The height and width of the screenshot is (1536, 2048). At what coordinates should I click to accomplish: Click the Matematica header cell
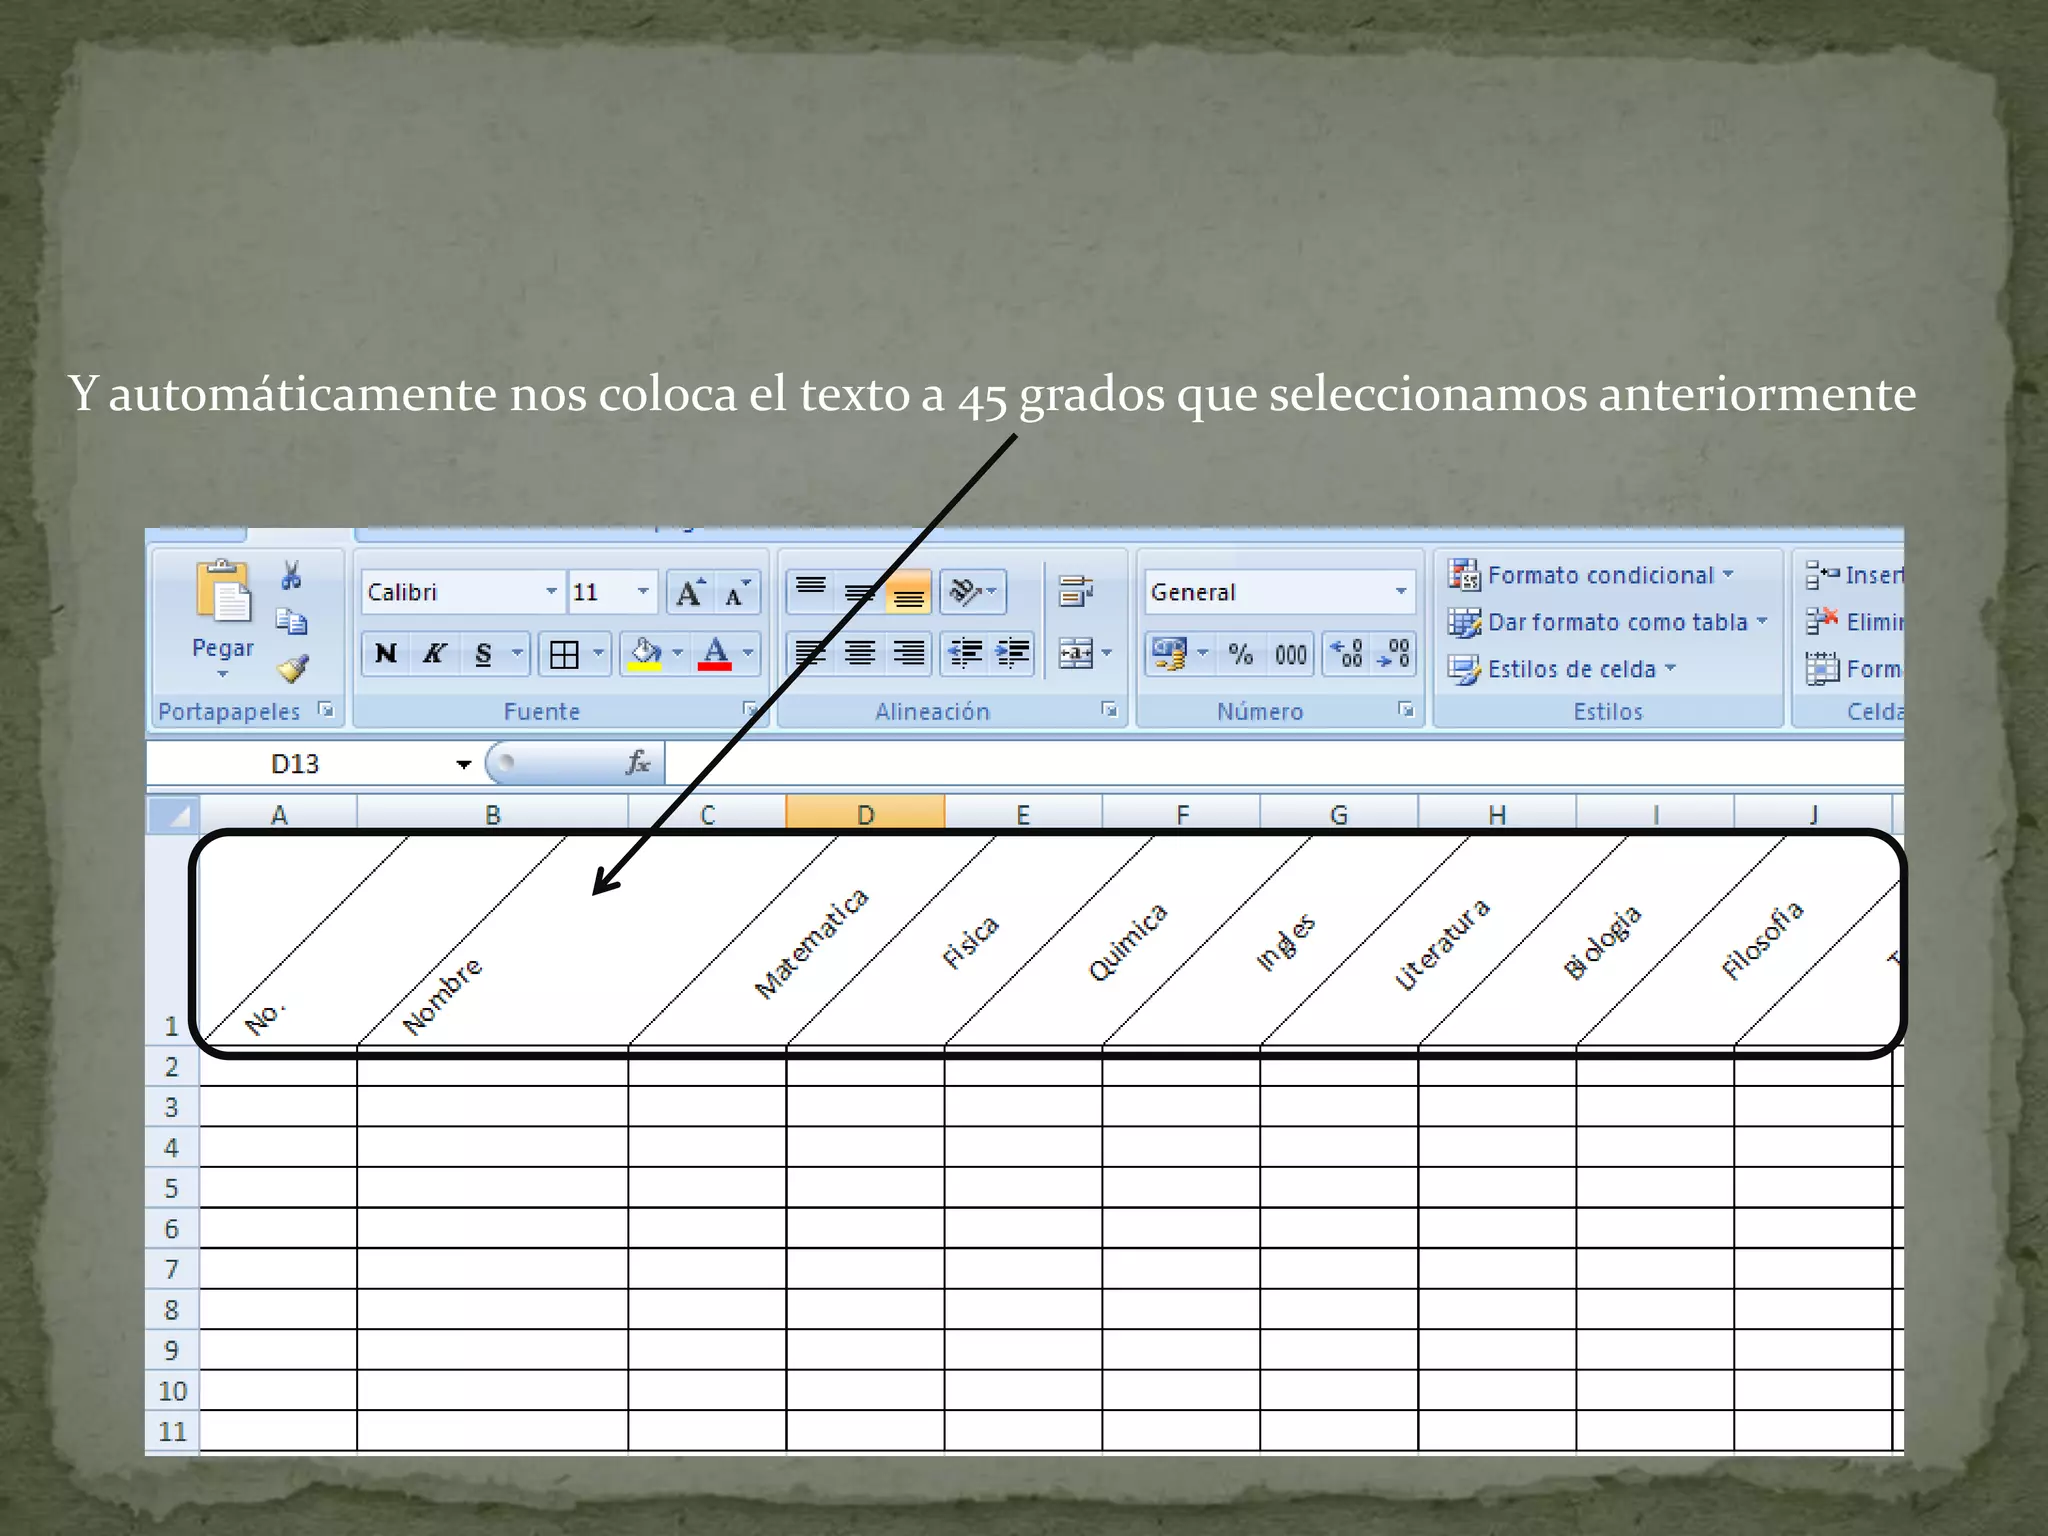pos(812,943)
